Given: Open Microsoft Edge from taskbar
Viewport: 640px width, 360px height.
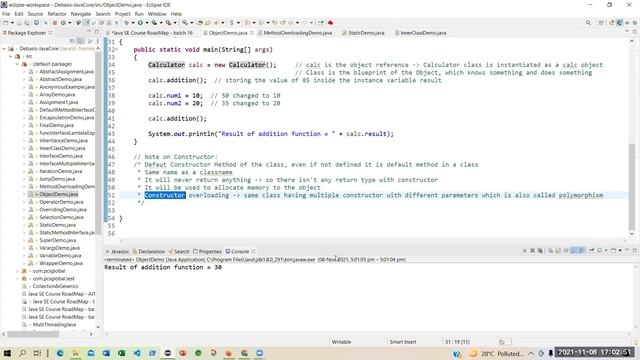Looking at the screenshot, I should coord(60,353).
